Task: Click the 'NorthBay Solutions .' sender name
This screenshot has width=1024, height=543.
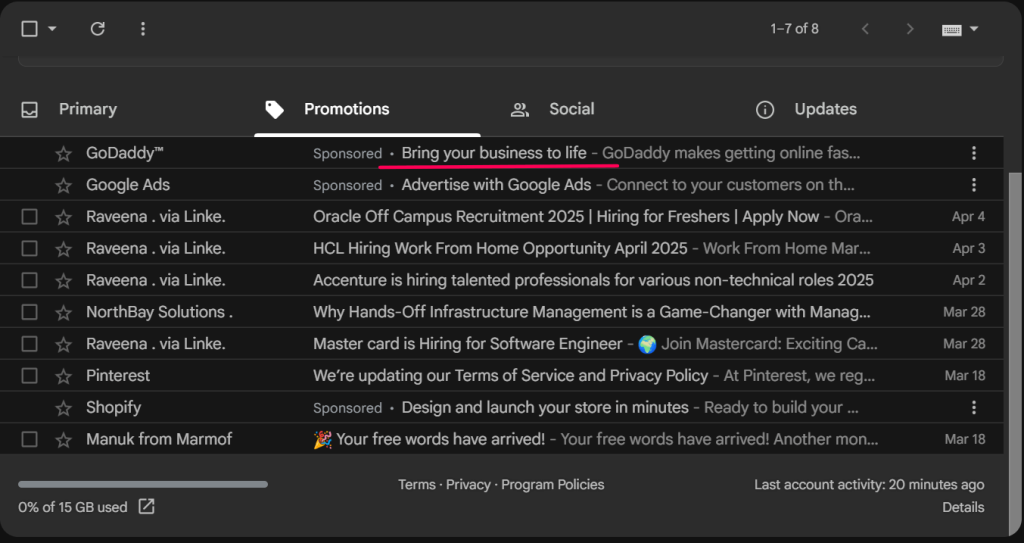Action: 159,312
